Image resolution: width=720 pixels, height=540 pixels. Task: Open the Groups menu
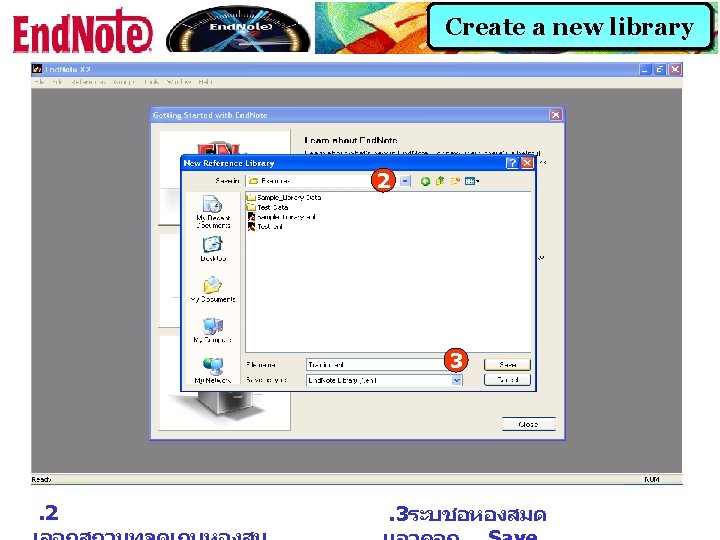124,82
